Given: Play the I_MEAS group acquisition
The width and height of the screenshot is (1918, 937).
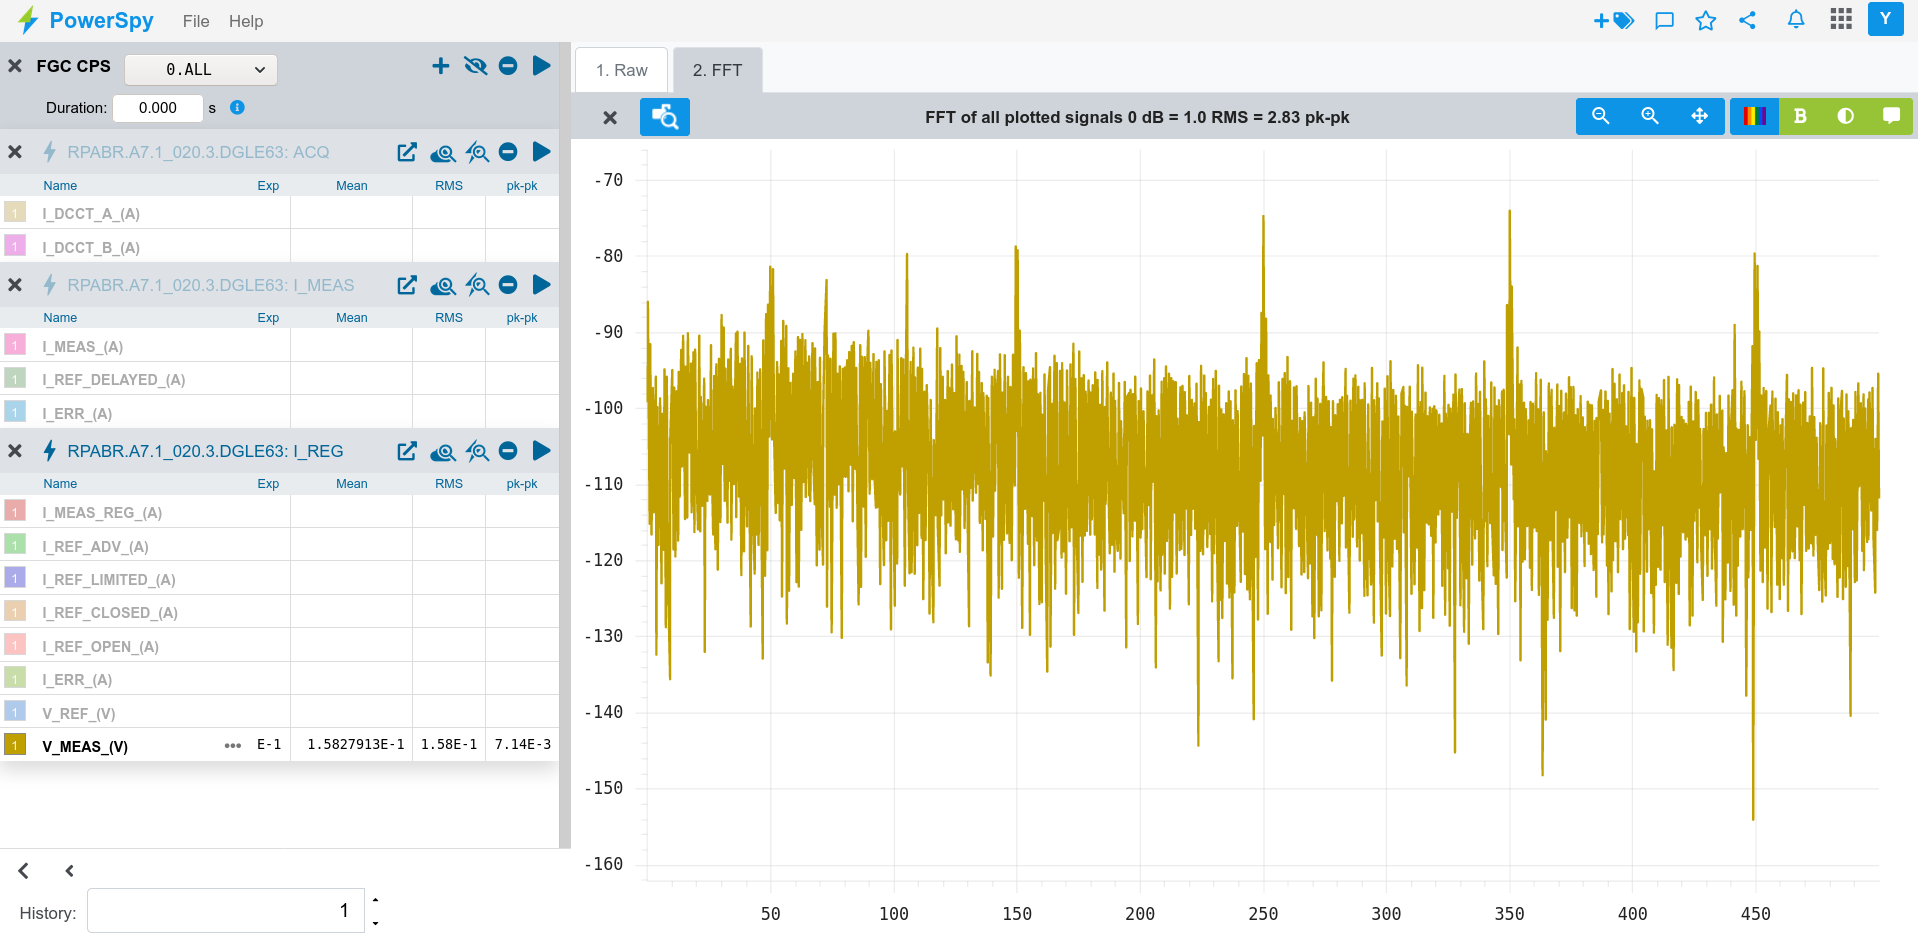Looking at the screenshot, I should [542, 285].
